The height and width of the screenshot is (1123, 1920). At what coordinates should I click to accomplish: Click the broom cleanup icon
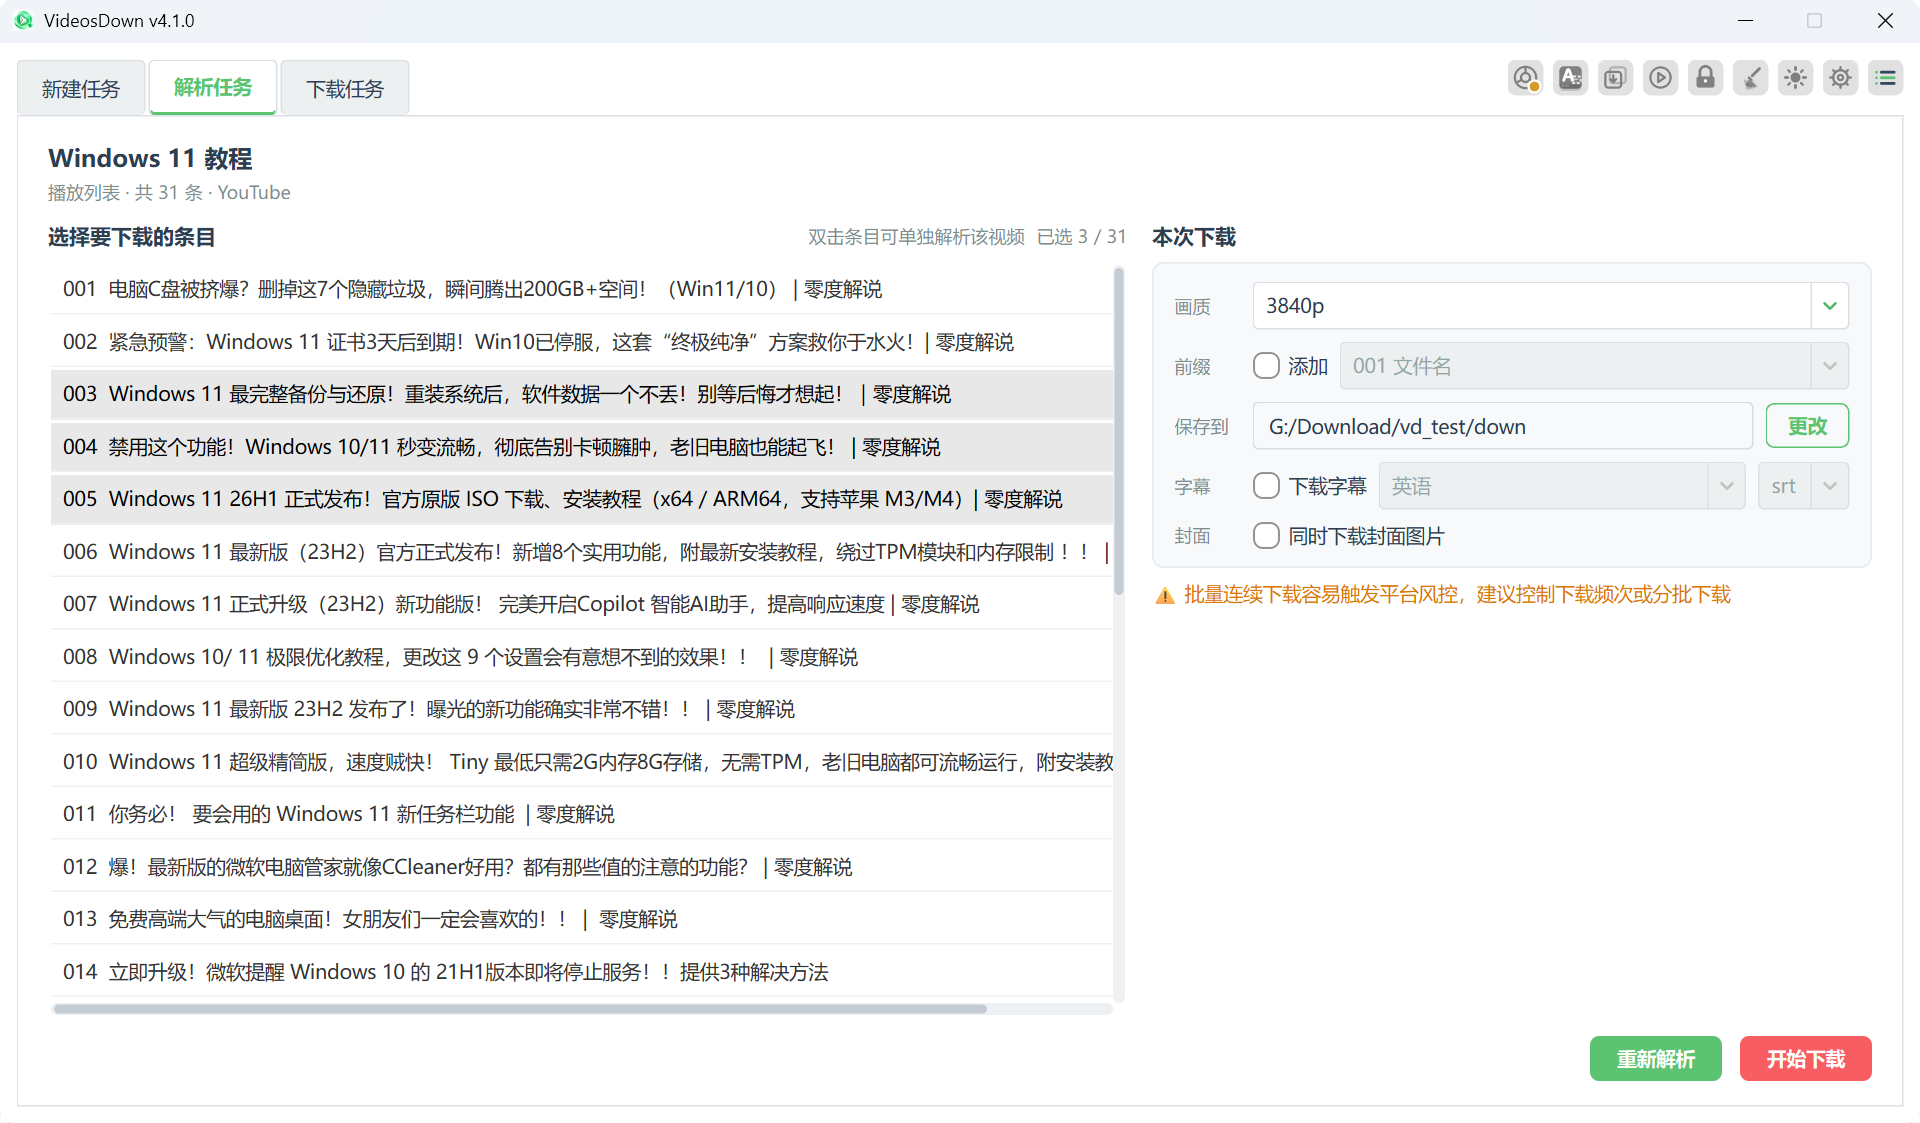point(1751,78)
